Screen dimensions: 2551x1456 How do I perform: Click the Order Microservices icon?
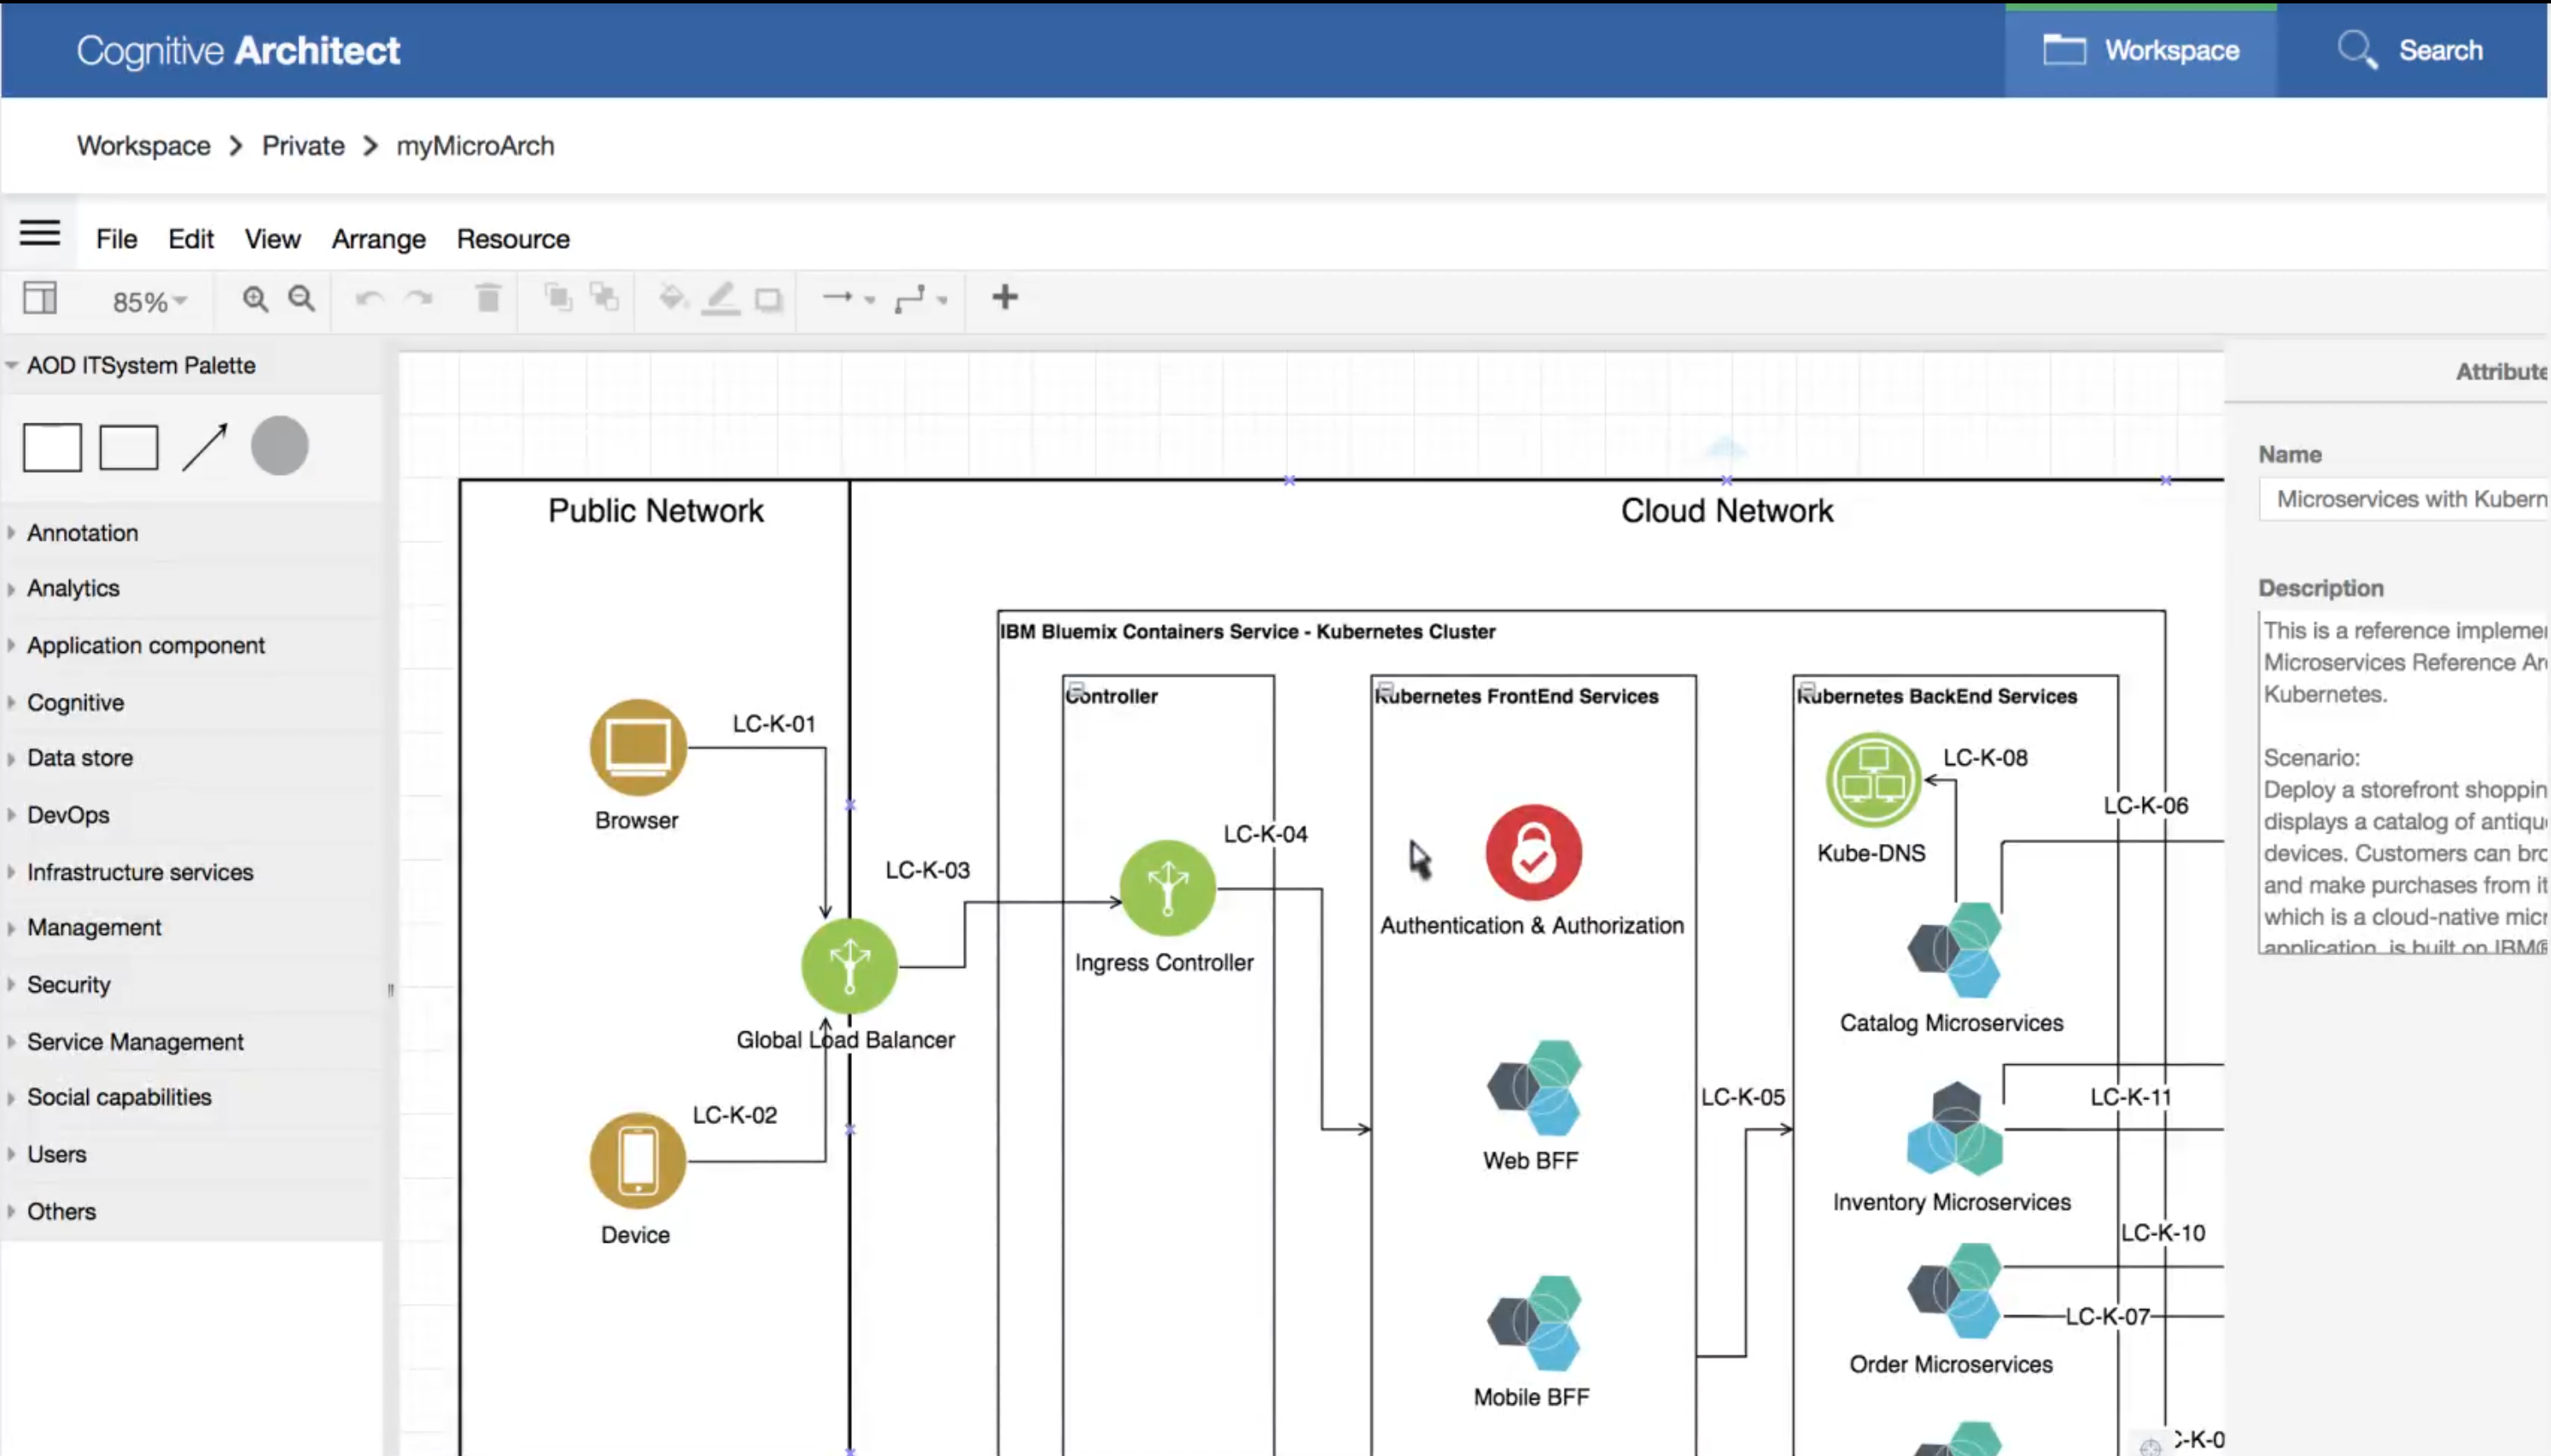(1954, 1291)
